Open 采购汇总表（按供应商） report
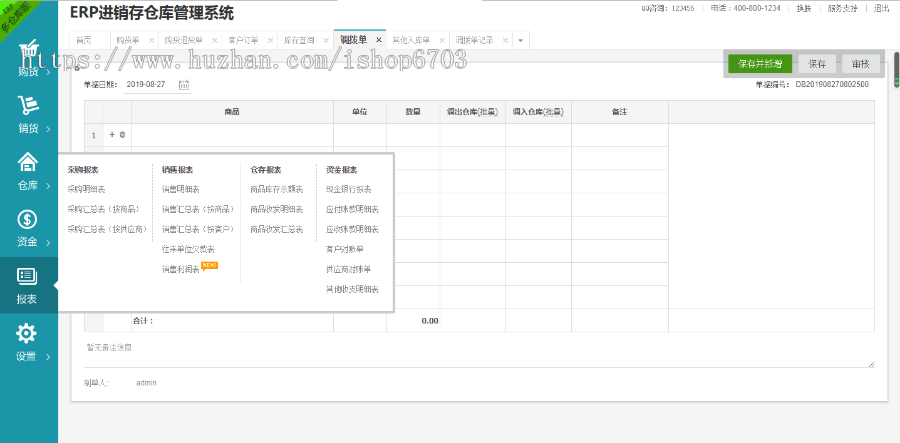This screenshot has height=443, width=900. [x=107, y=229]
